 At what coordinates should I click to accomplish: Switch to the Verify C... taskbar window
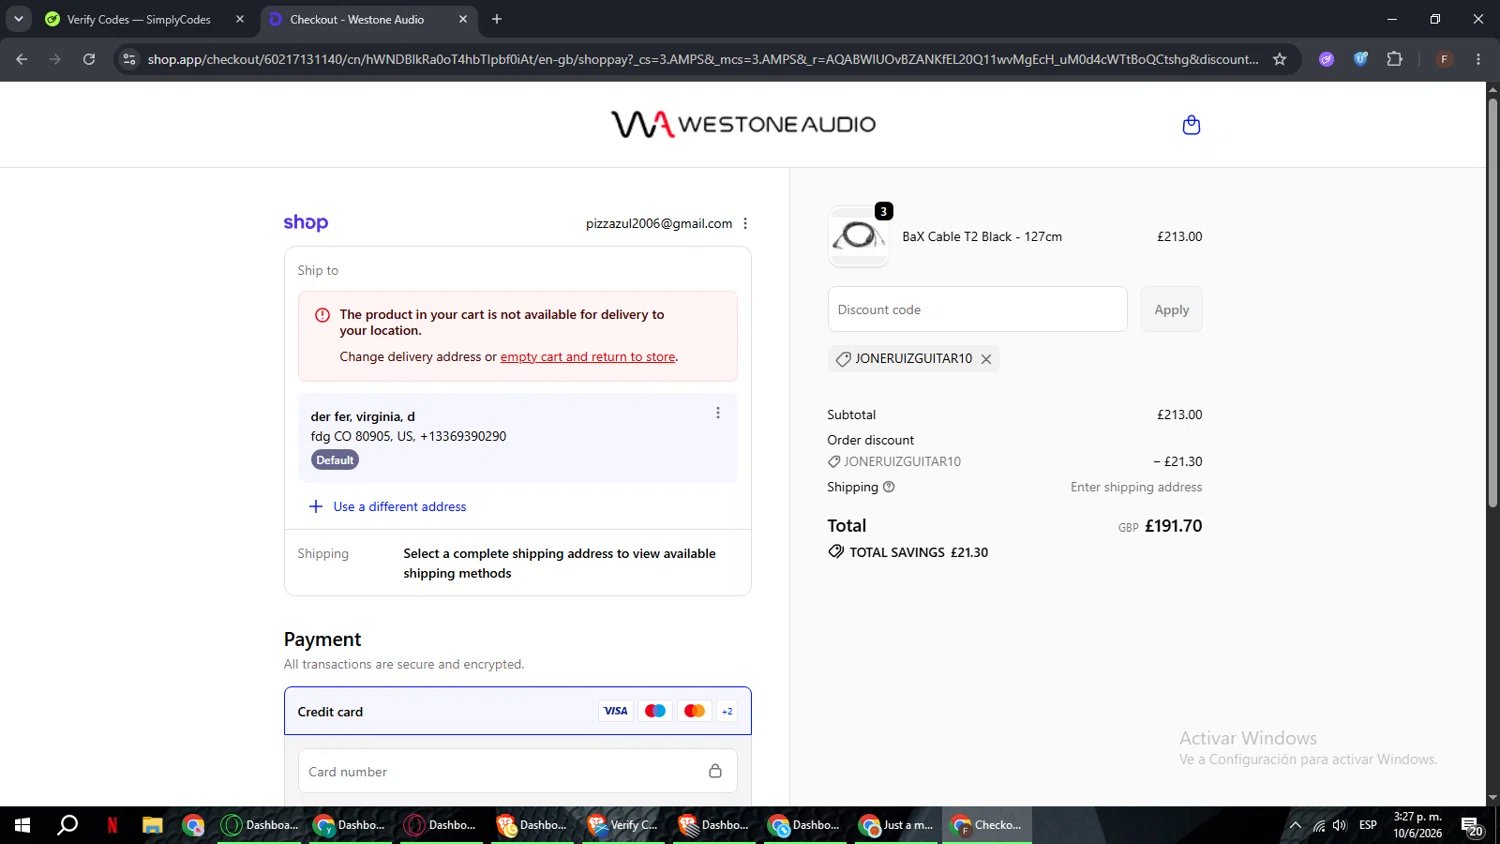(x=623, y=825)
